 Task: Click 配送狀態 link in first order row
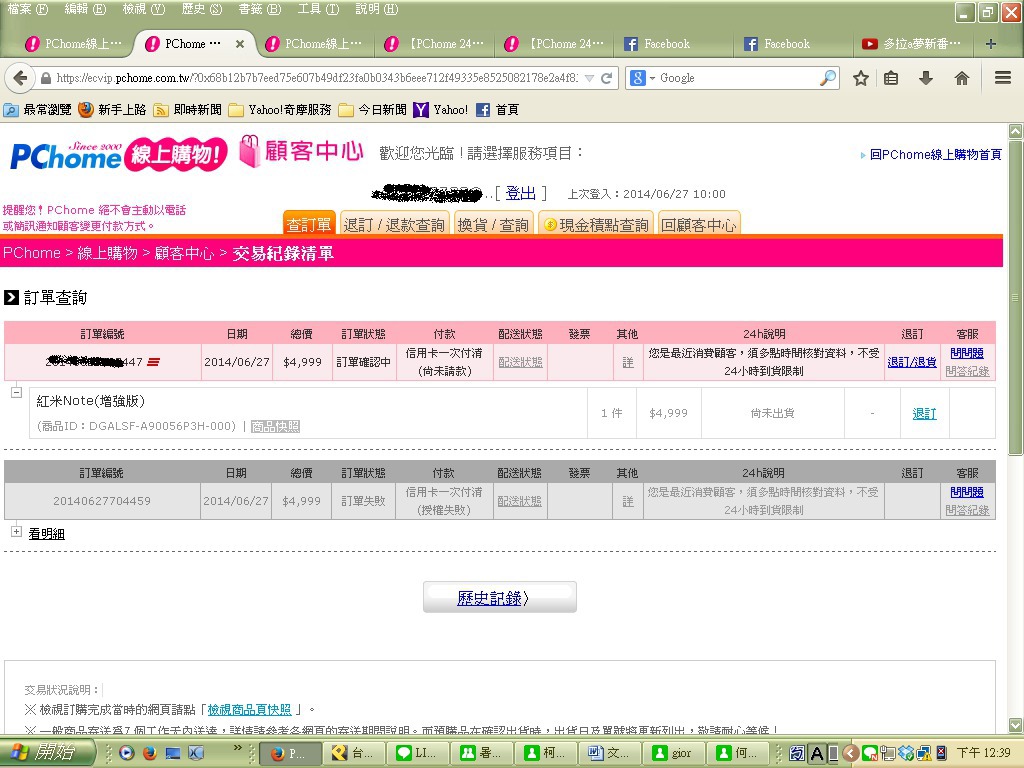tap(520, 362)
